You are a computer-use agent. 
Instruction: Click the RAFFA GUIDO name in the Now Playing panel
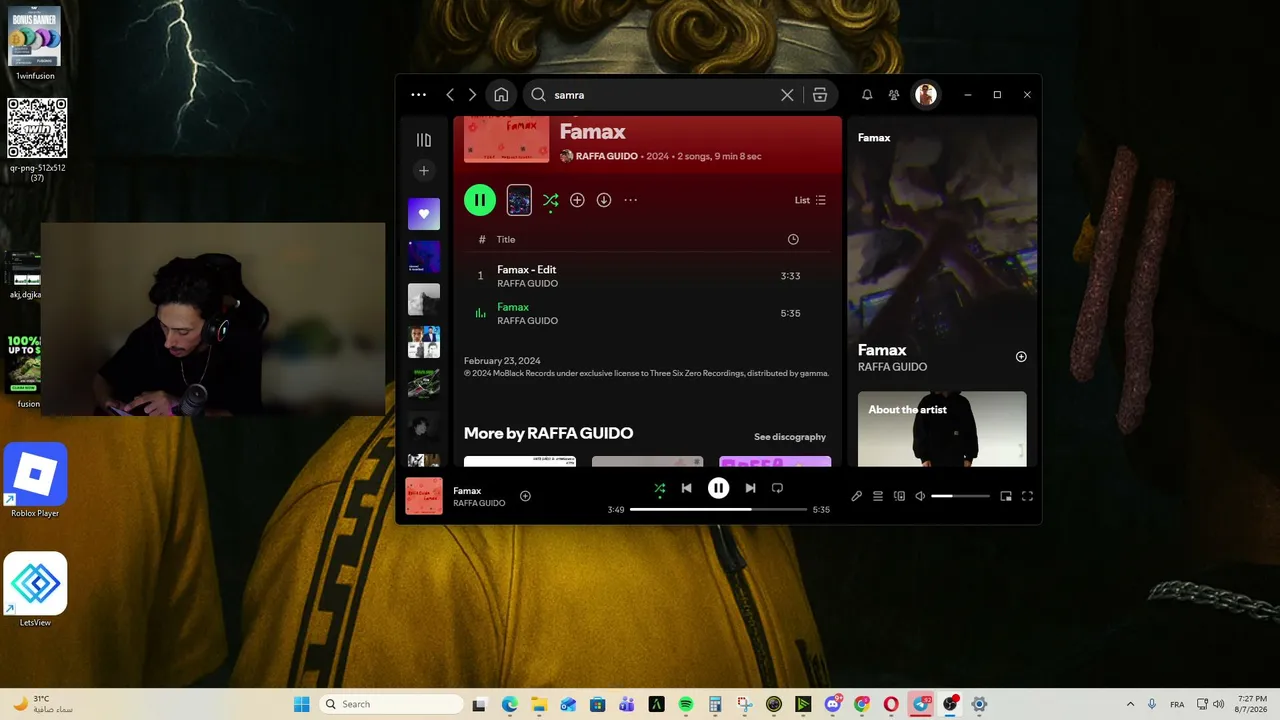click(x=892, y=367)
